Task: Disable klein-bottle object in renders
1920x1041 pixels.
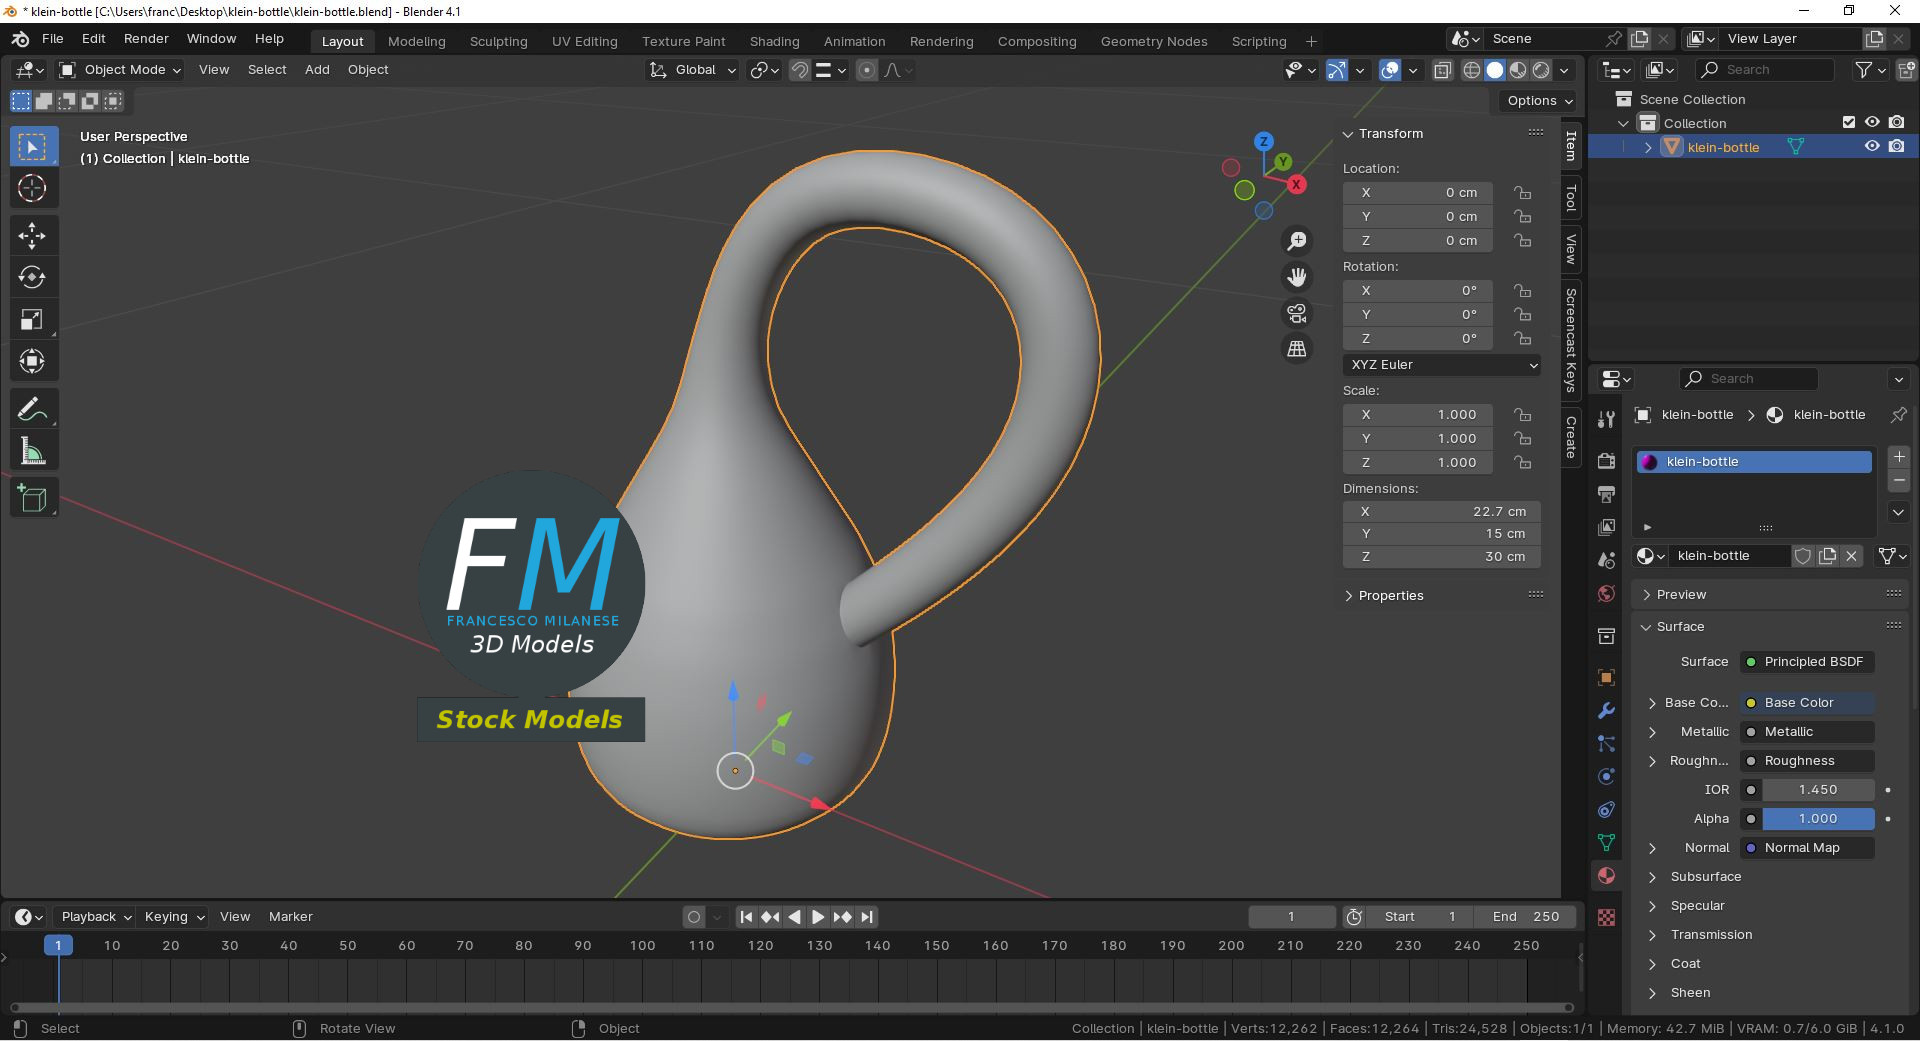Action: 1897,146
